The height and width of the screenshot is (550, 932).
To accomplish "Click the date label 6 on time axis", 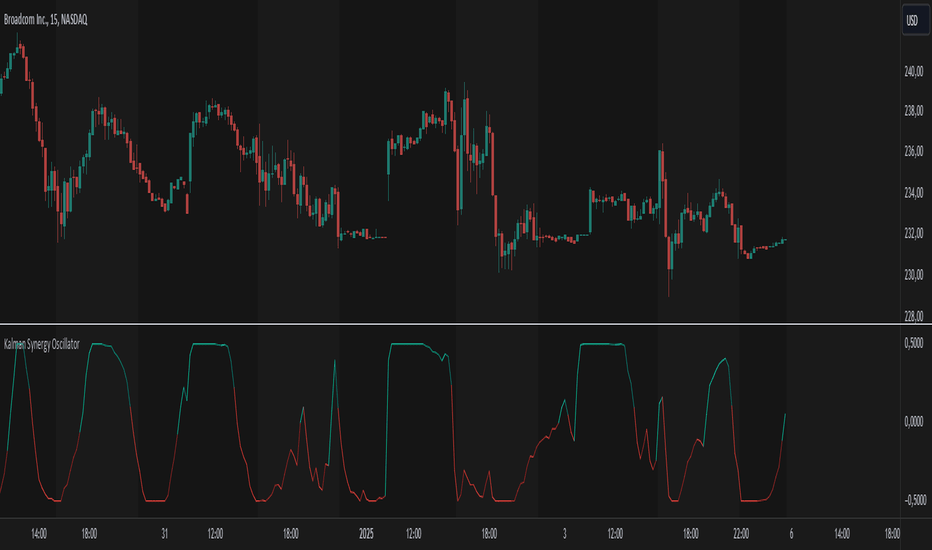I will [x=791, y=533].
